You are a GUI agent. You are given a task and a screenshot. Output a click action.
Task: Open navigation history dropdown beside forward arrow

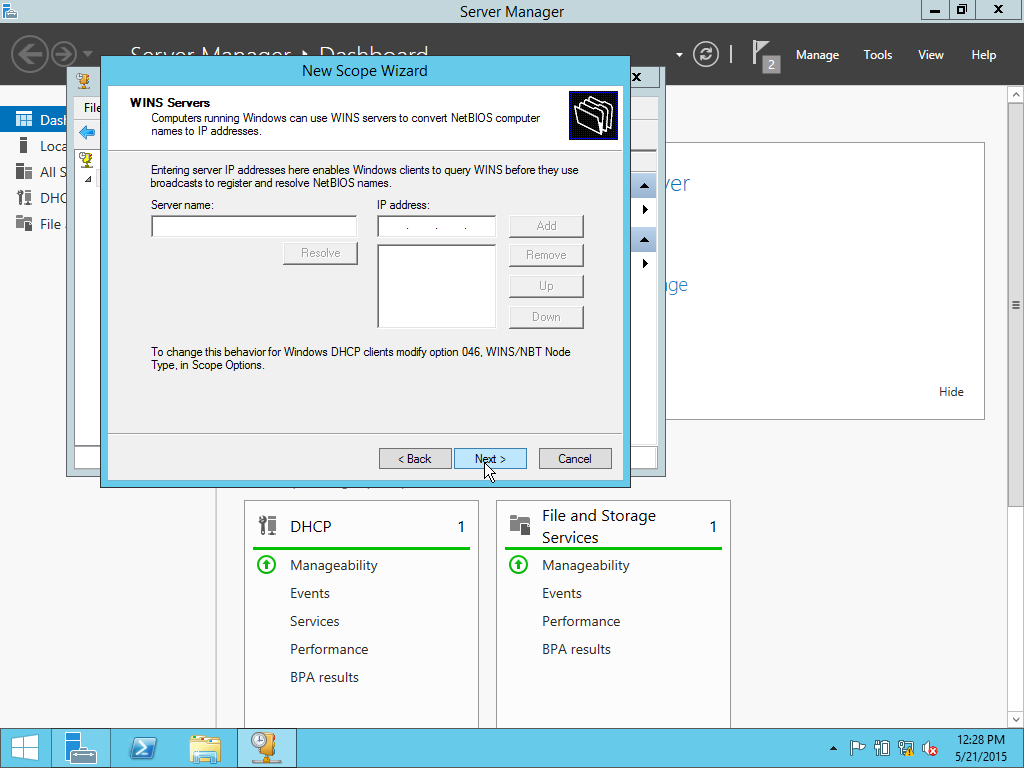point(88,54)
